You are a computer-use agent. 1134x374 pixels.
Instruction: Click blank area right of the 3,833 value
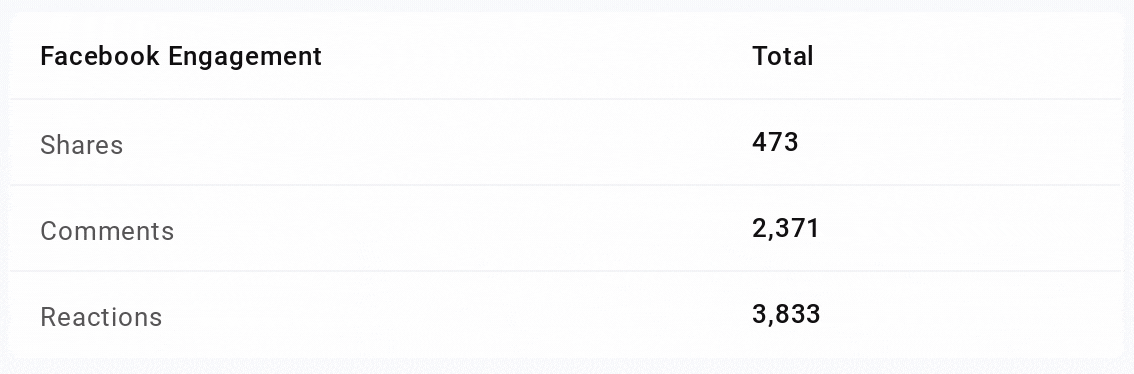971,315
